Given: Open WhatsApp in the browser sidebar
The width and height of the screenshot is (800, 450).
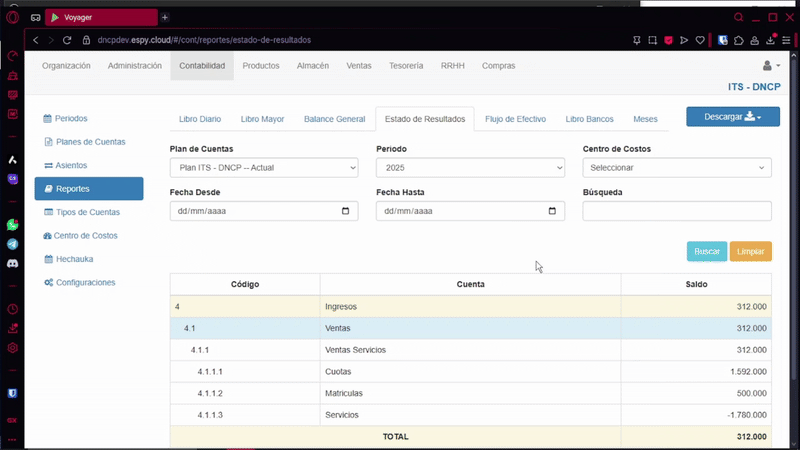Looking at the screenshot, I should (12, 225).
